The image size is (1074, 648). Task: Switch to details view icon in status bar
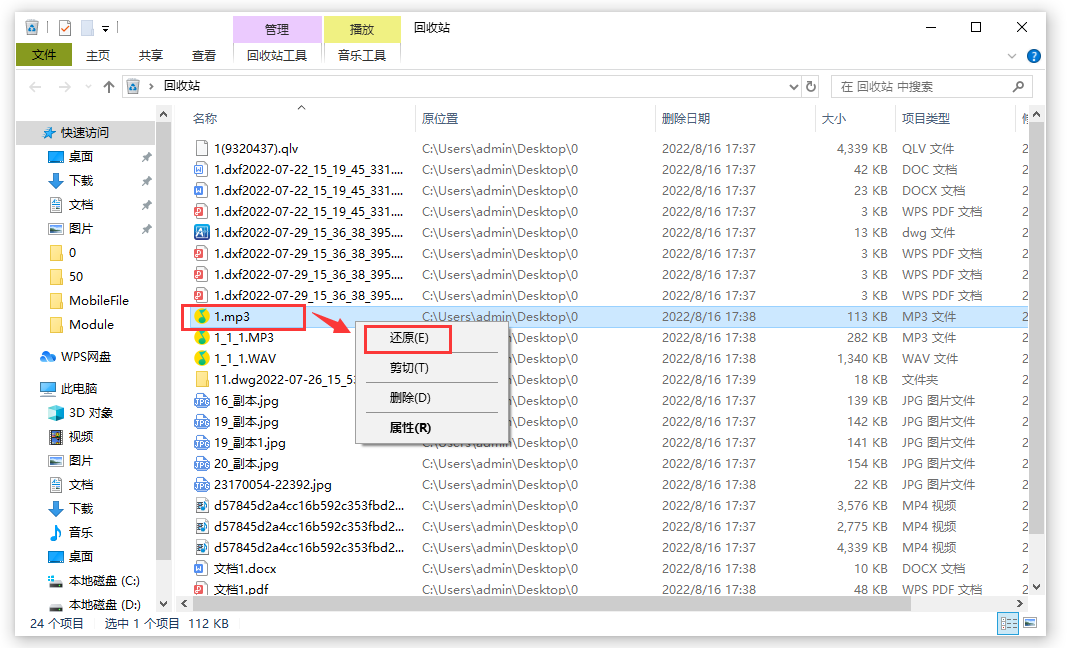(1007, 623)
